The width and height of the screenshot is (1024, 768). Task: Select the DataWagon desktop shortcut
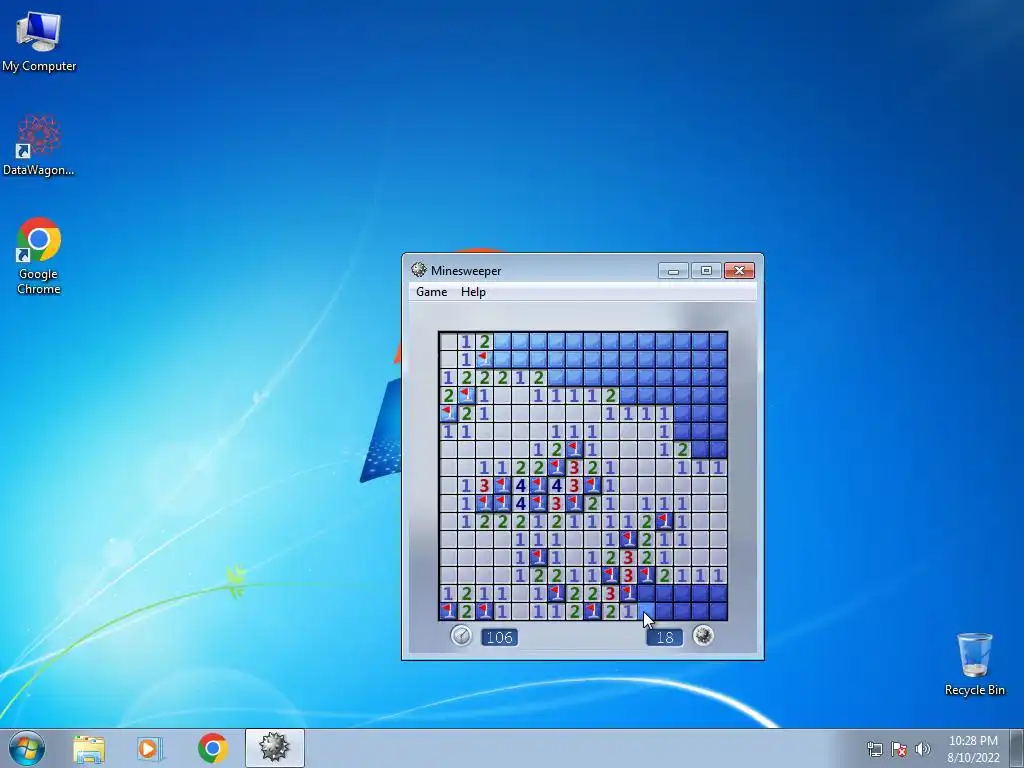[x=39, y=145]
